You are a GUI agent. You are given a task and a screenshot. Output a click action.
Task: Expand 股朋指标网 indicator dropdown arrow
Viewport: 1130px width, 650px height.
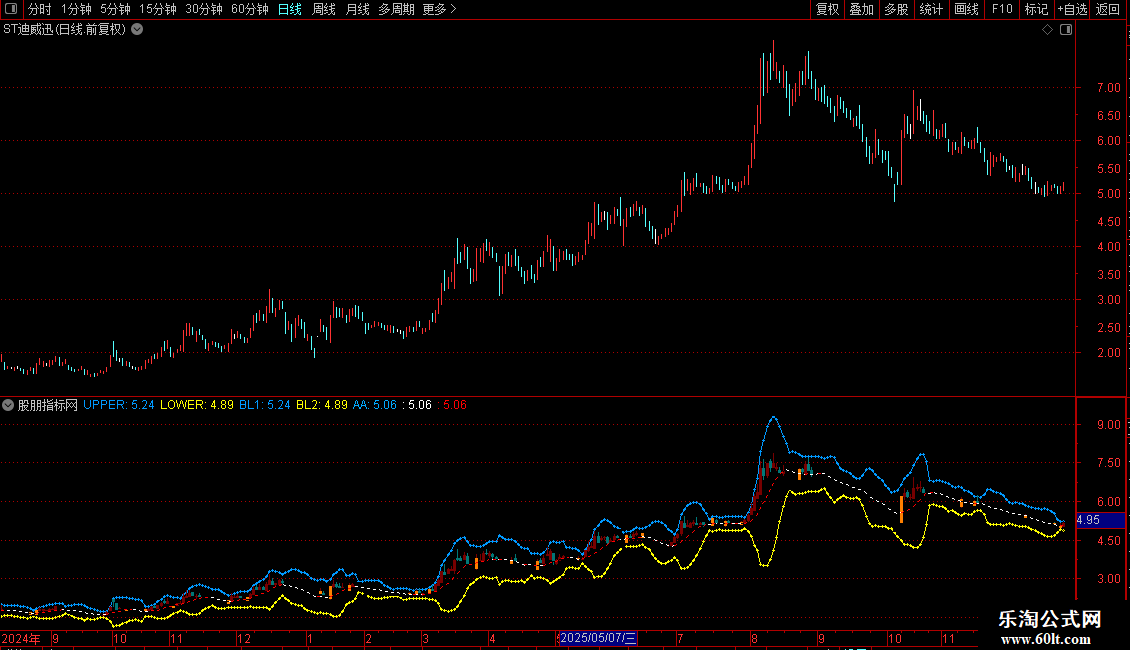click(8, 405)
